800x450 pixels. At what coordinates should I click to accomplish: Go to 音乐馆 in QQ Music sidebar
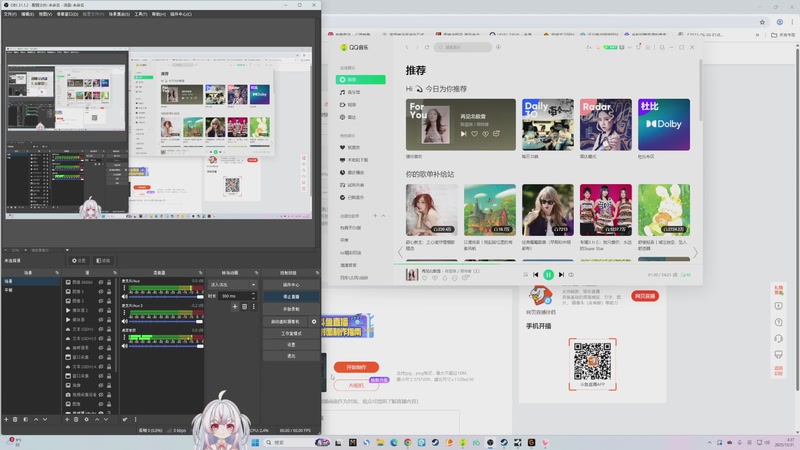[x=350, y=92]
